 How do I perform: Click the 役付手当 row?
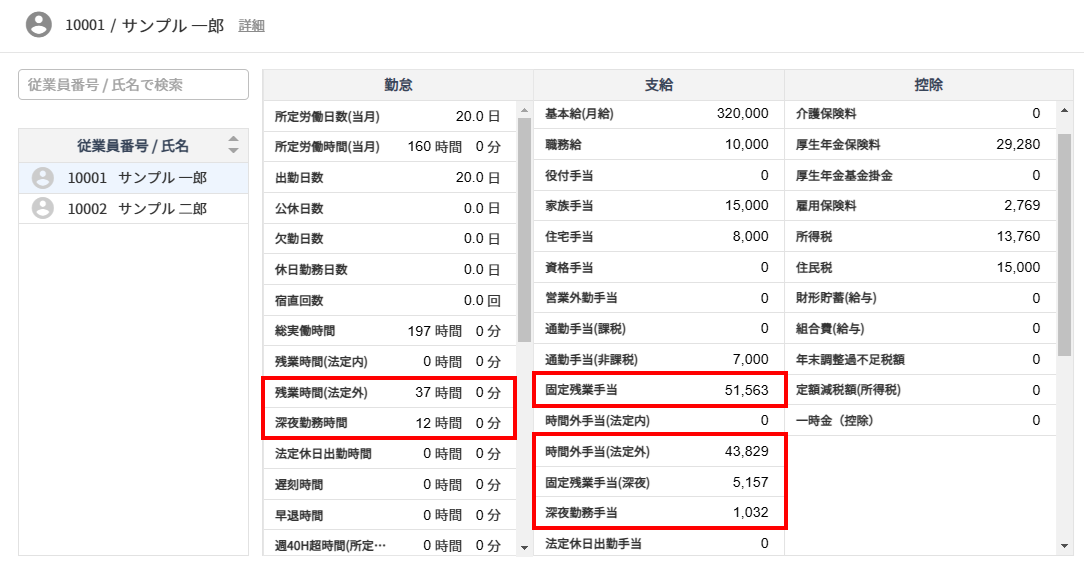point(659,175)
